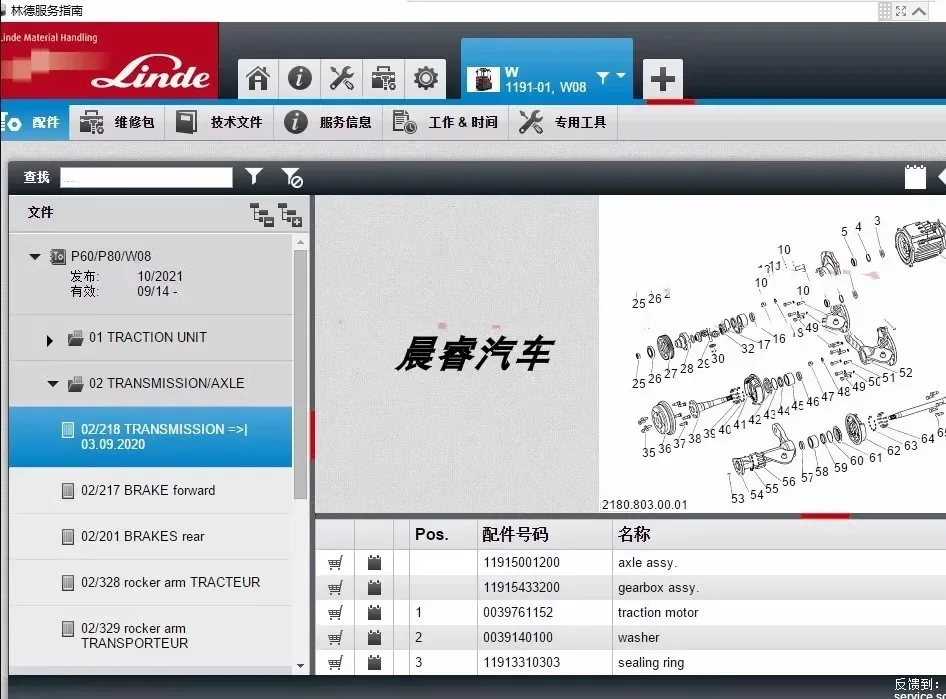
Task: Select part number 11913310303
Action: [x=521, y=662]
